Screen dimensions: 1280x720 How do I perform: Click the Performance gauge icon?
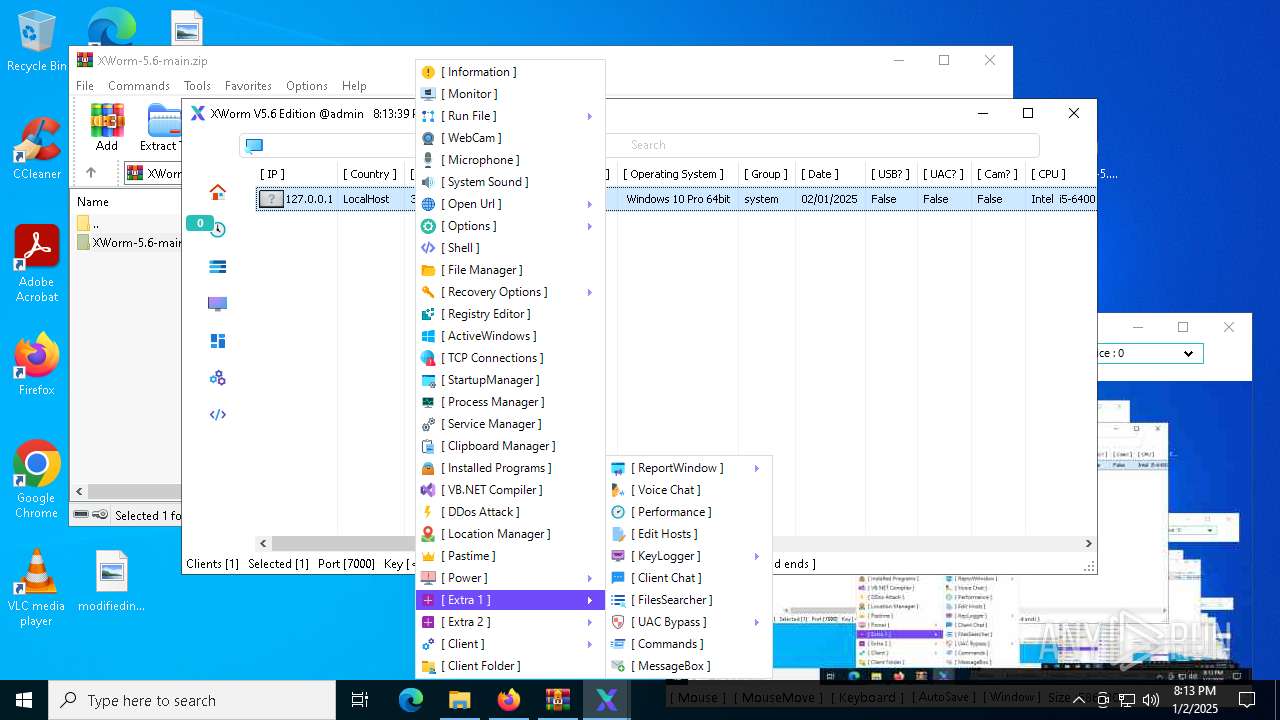point(618,512)
